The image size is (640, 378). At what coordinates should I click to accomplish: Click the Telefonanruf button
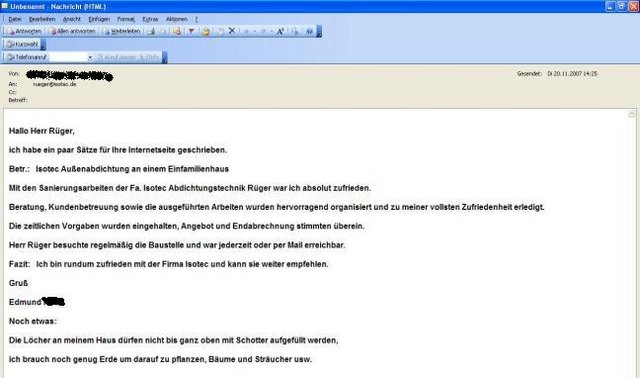coord(27,57)
